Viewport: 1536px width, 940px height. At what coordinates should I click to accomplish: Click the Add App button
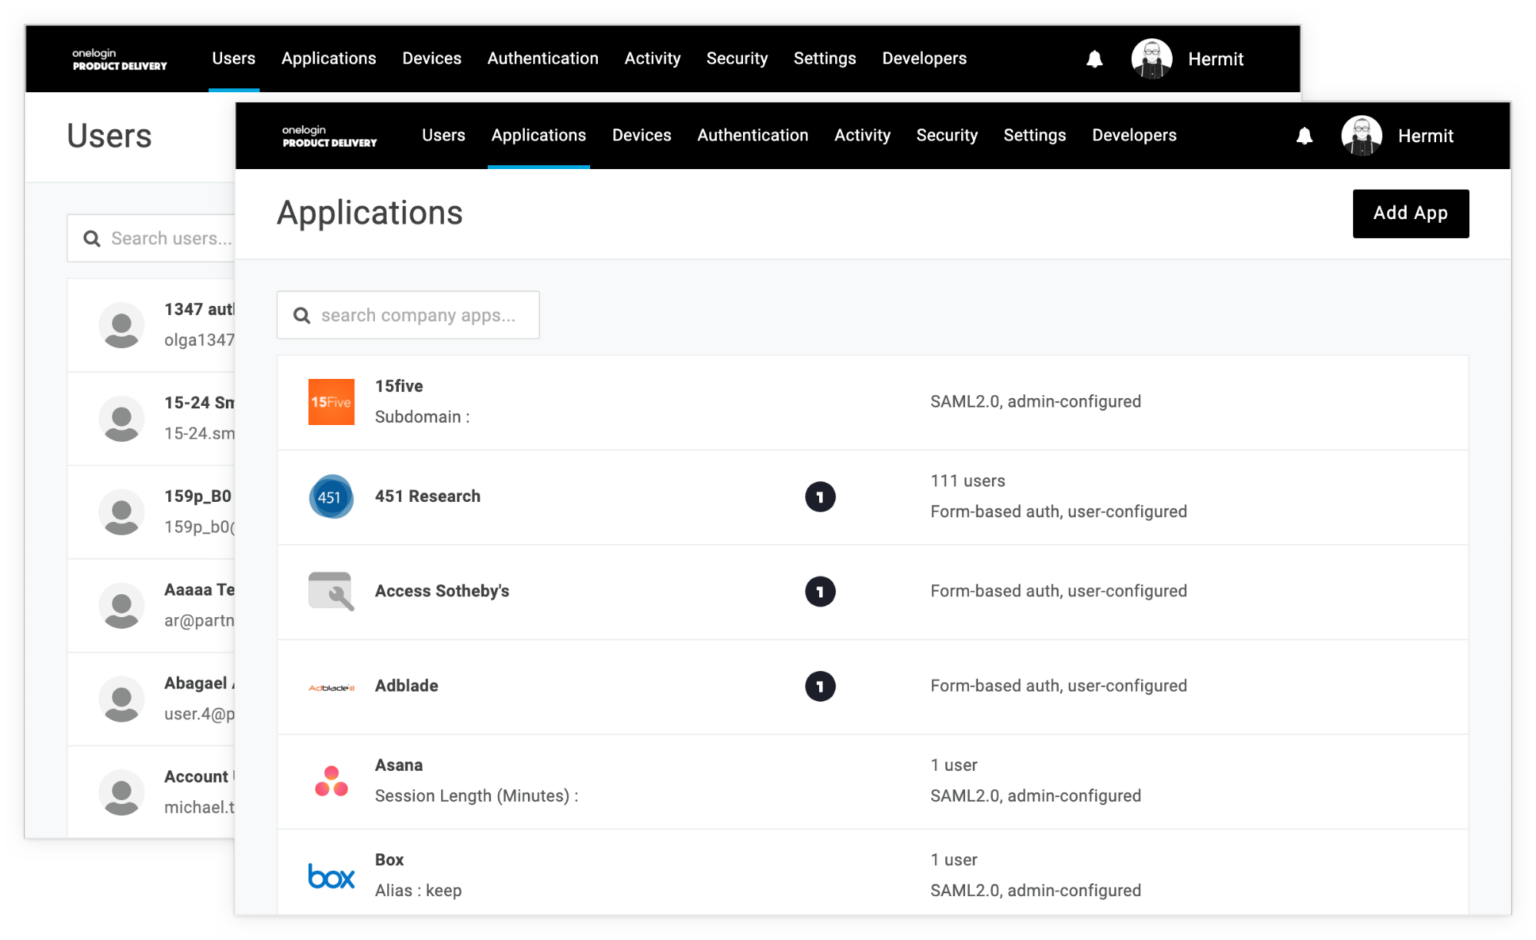click(x=1410, y=213)
